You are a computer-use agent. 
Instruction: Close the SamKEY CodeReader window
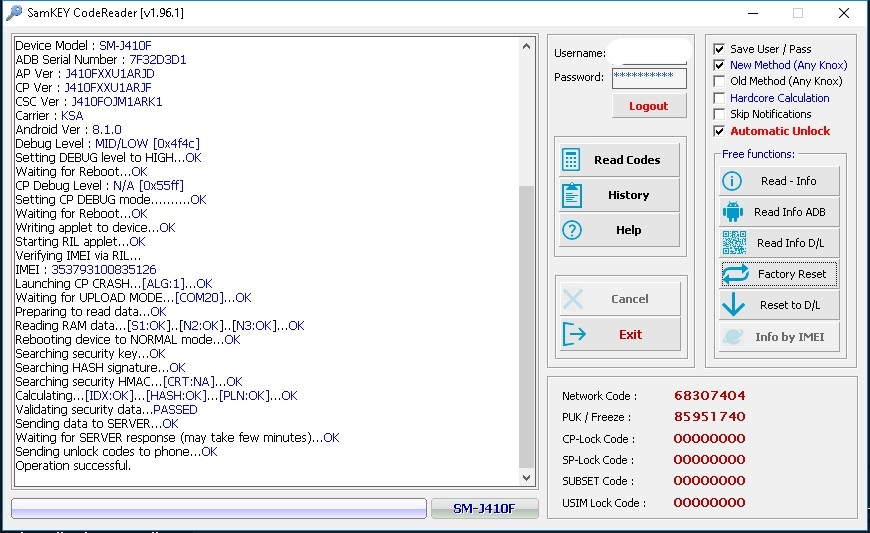click(844, 13)
